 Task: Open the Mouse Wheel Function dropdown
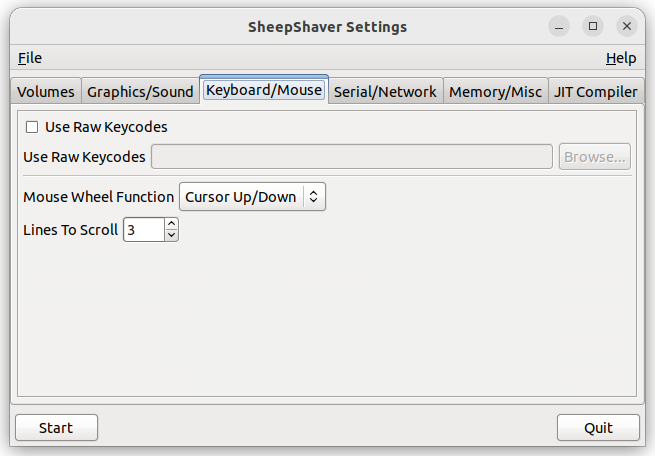(252, 197)
